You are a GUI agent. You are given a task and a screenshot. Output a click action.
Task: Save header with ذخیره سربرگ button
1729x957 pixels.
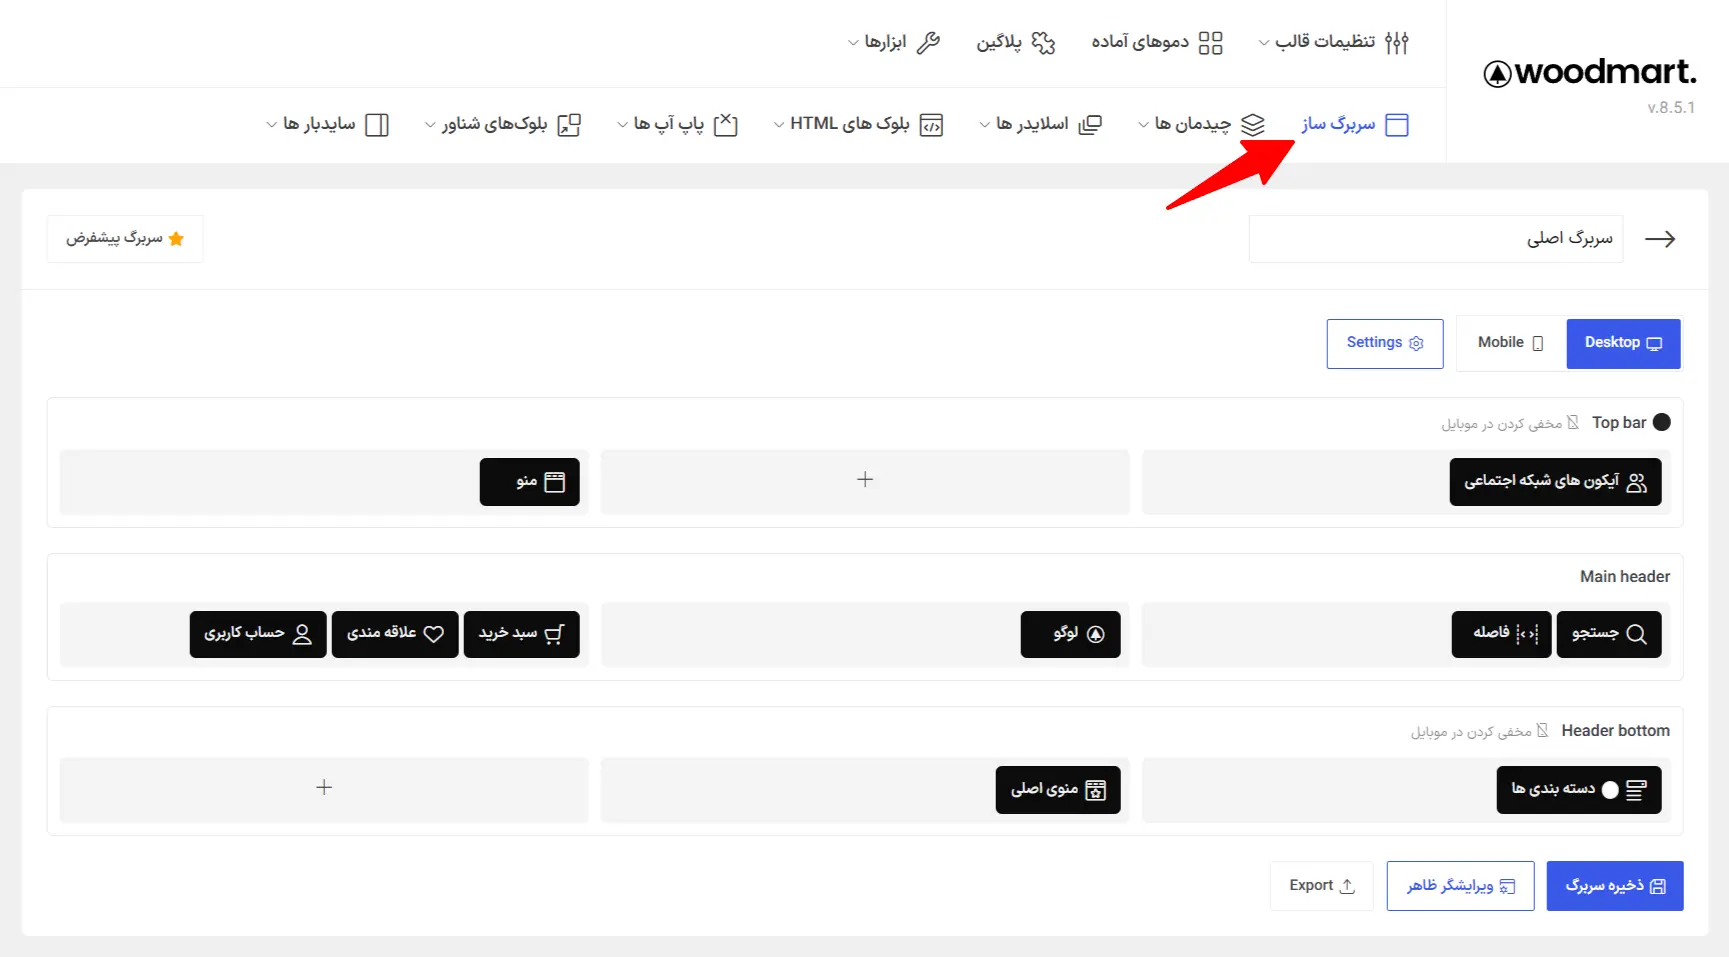[x=1615, y=886]
